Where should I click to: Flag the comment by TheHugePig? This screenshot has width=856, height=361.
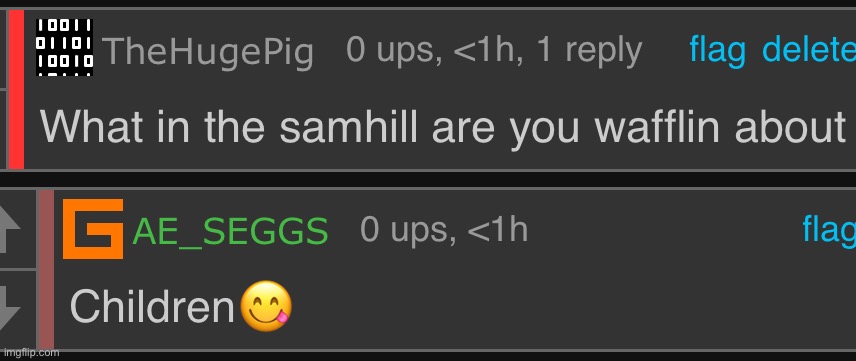coord(717,51)
